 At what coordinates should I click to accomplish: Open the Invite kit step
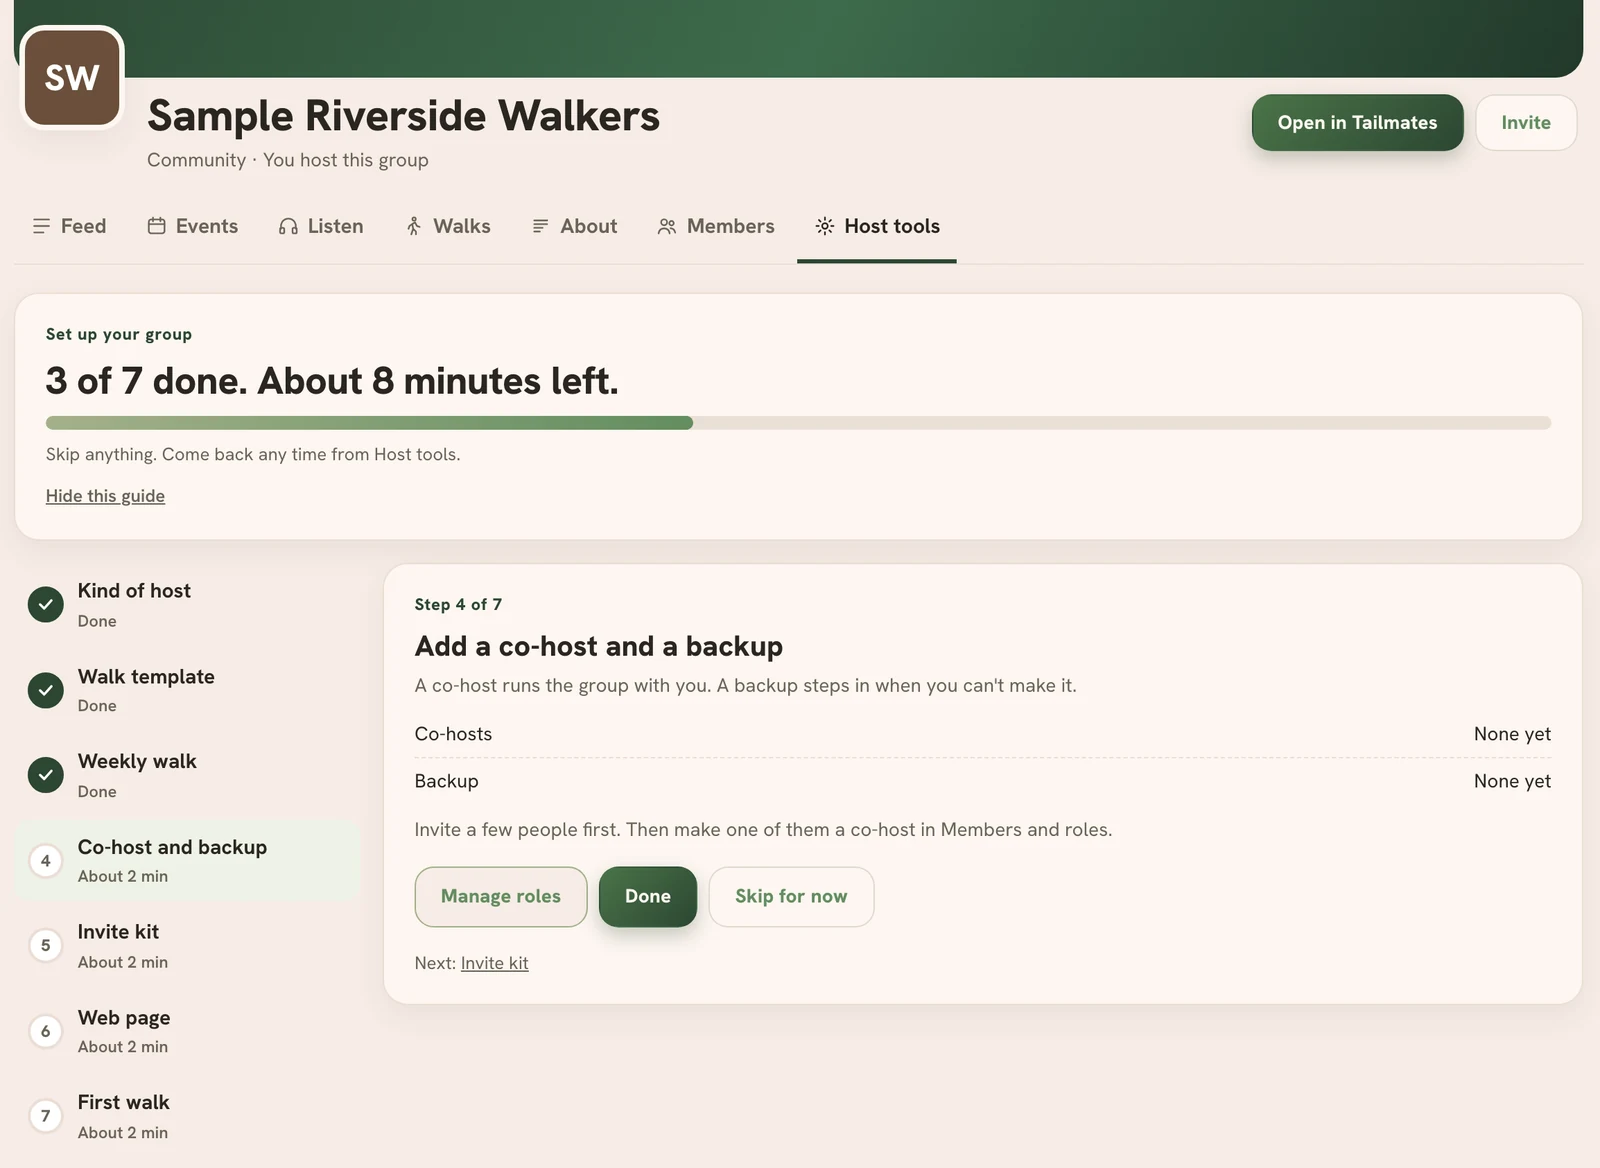tap(187, 945)
